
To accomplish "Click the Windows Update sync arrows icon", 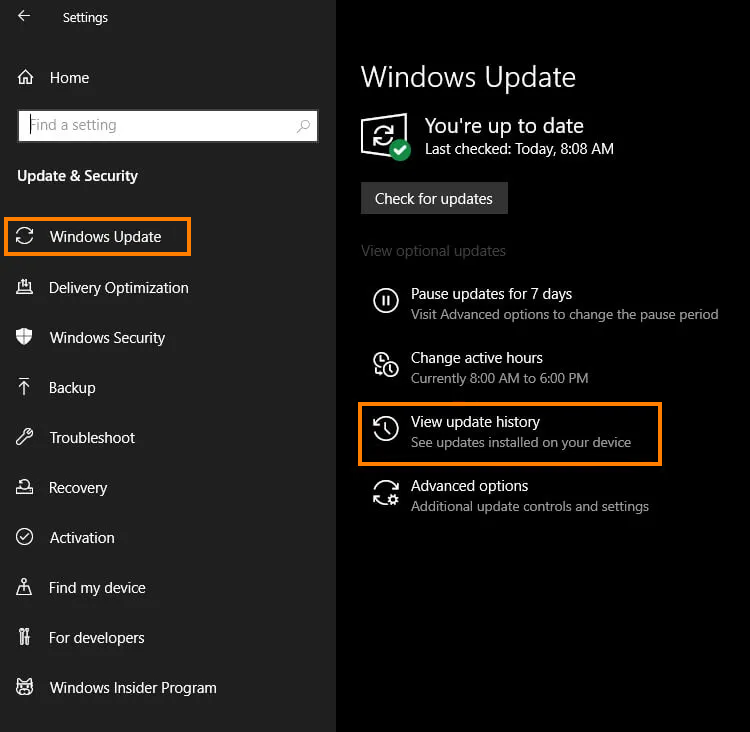I will [x=24, y=236].
